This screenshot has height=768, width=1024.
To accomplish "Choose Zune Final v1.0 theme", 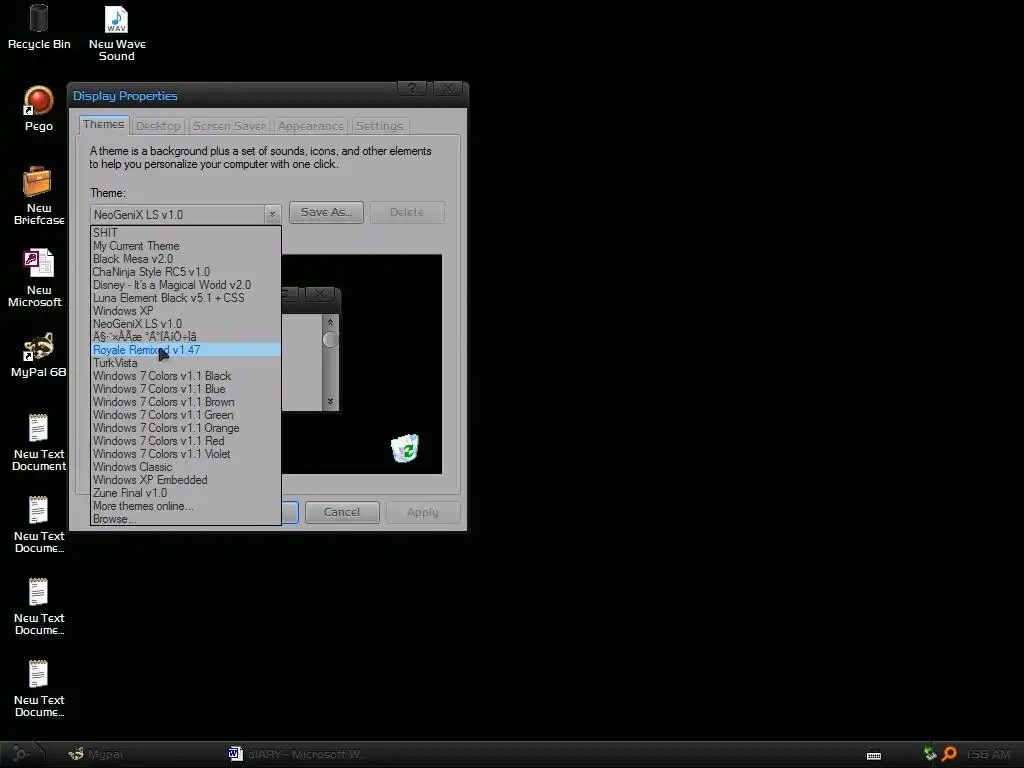I will coord(185,493).
